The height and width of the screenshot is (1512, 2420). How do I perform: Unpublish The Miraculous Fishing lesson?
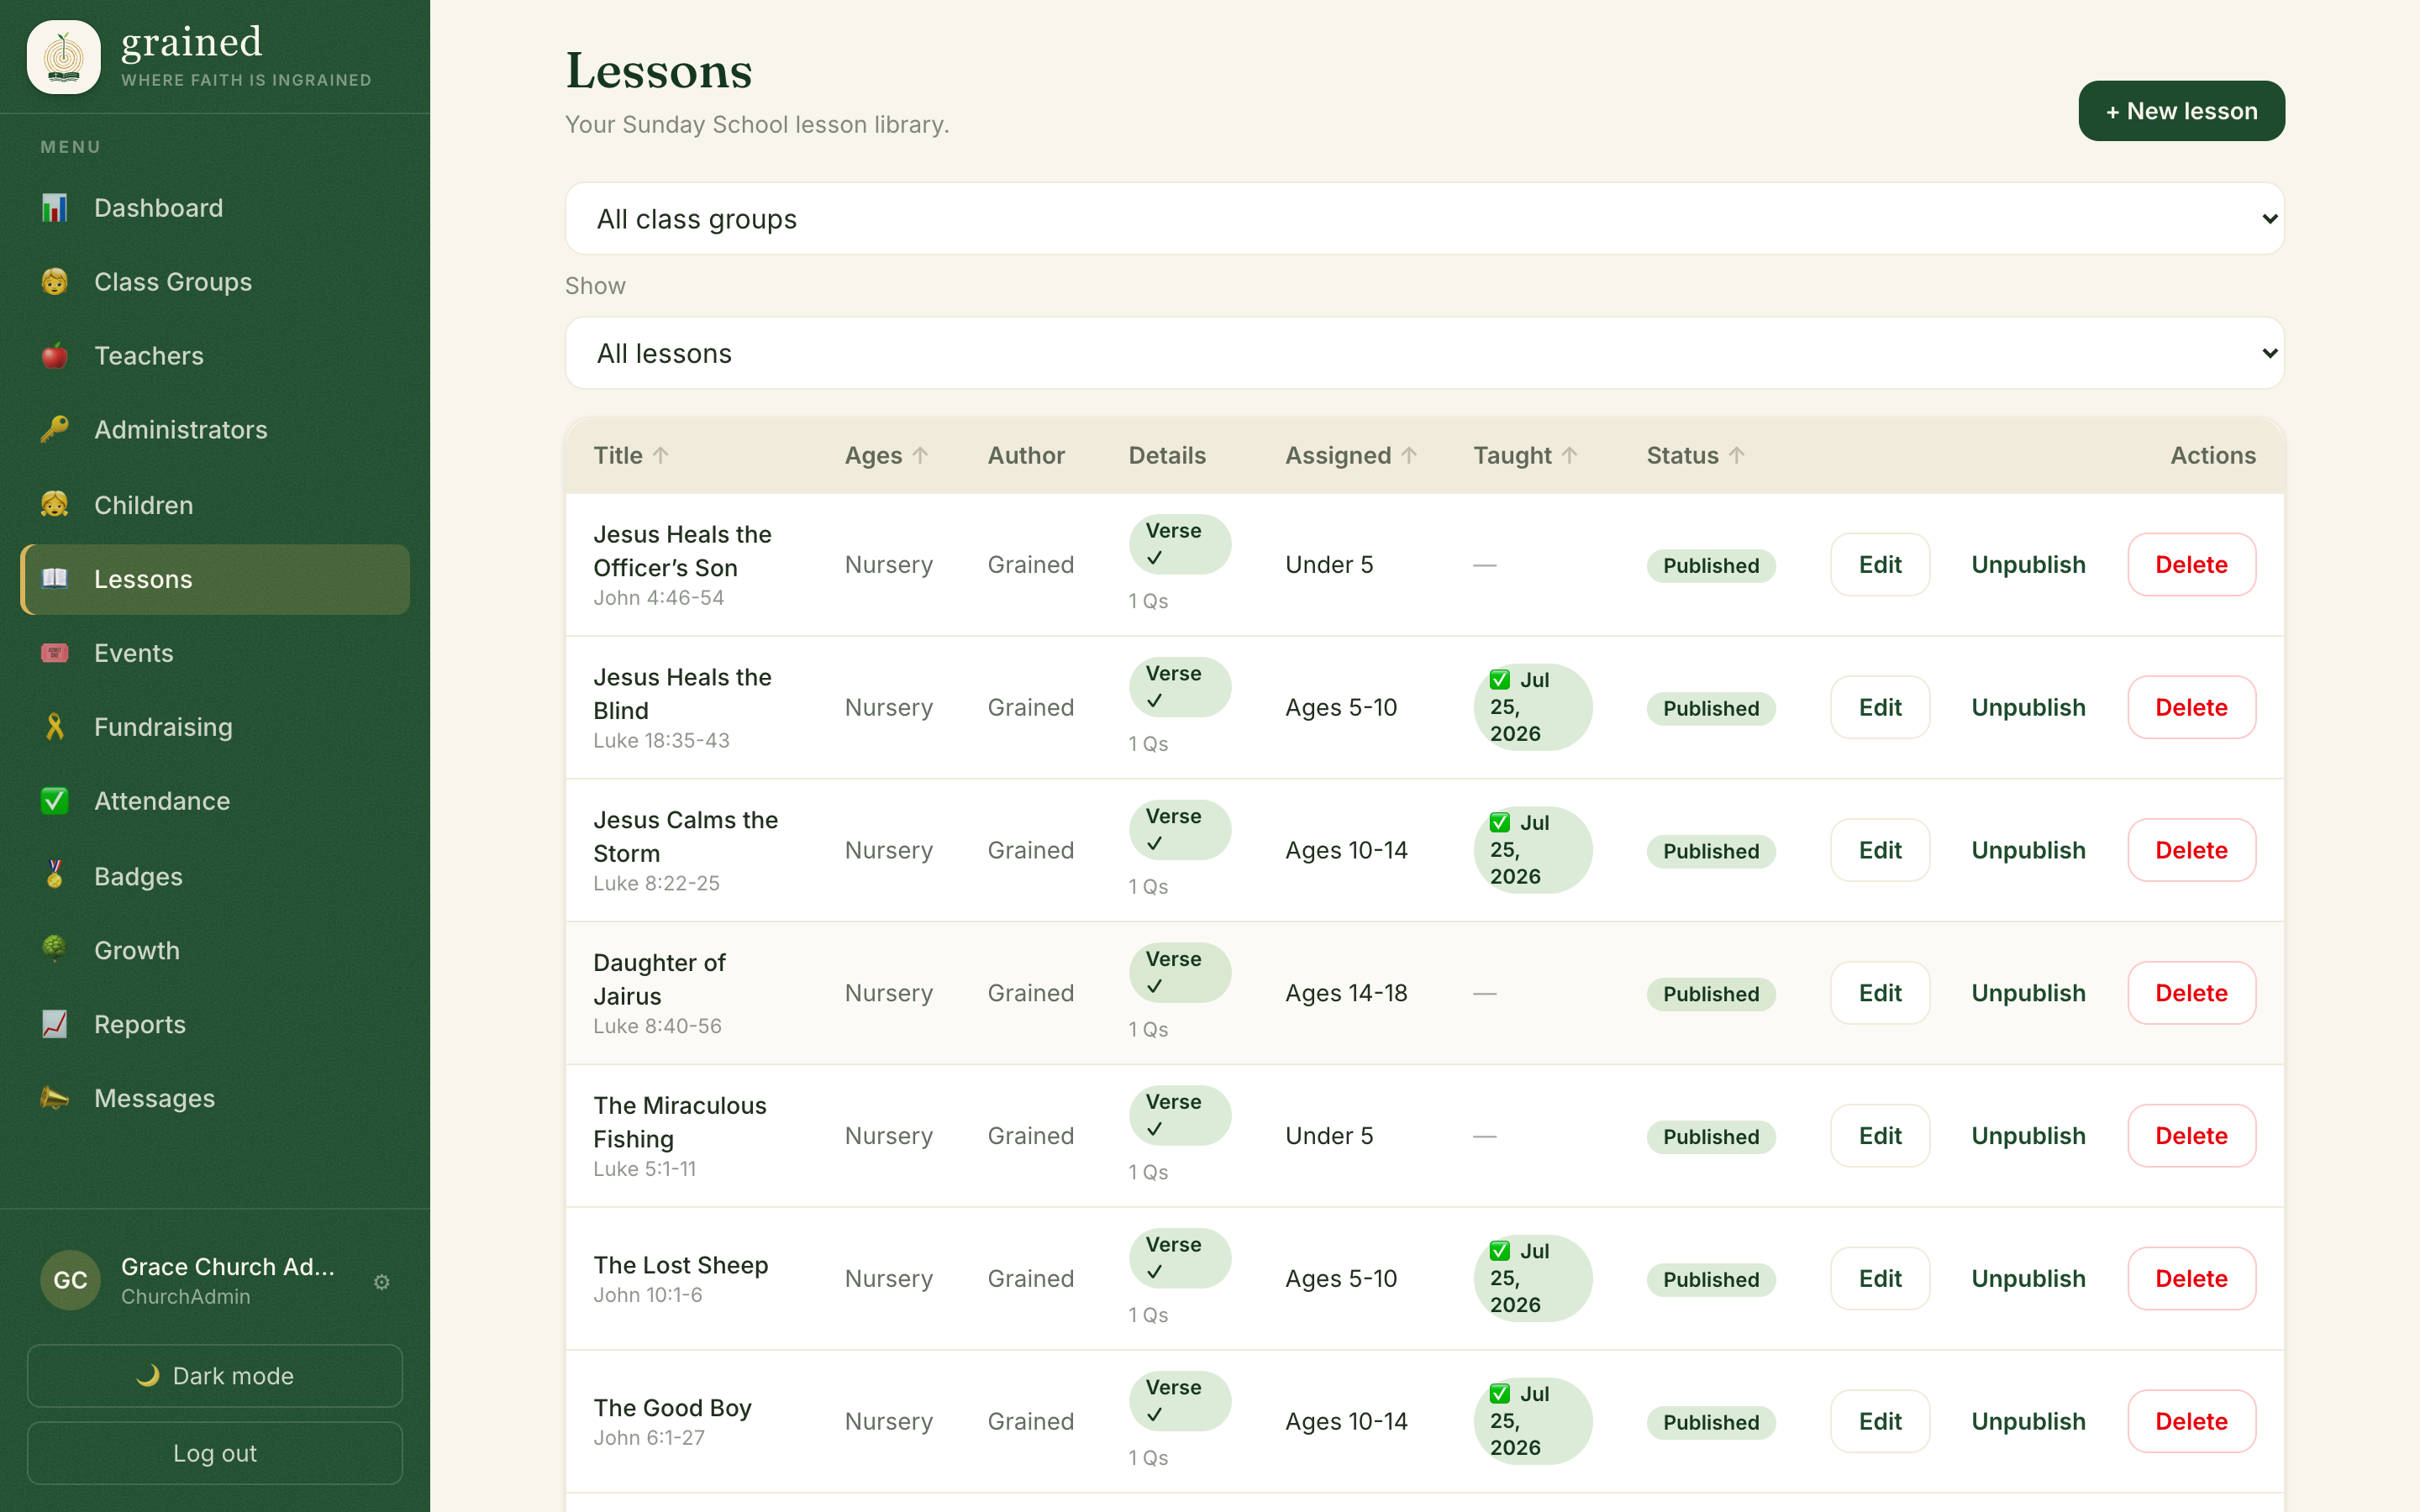click(2028, 1137)
